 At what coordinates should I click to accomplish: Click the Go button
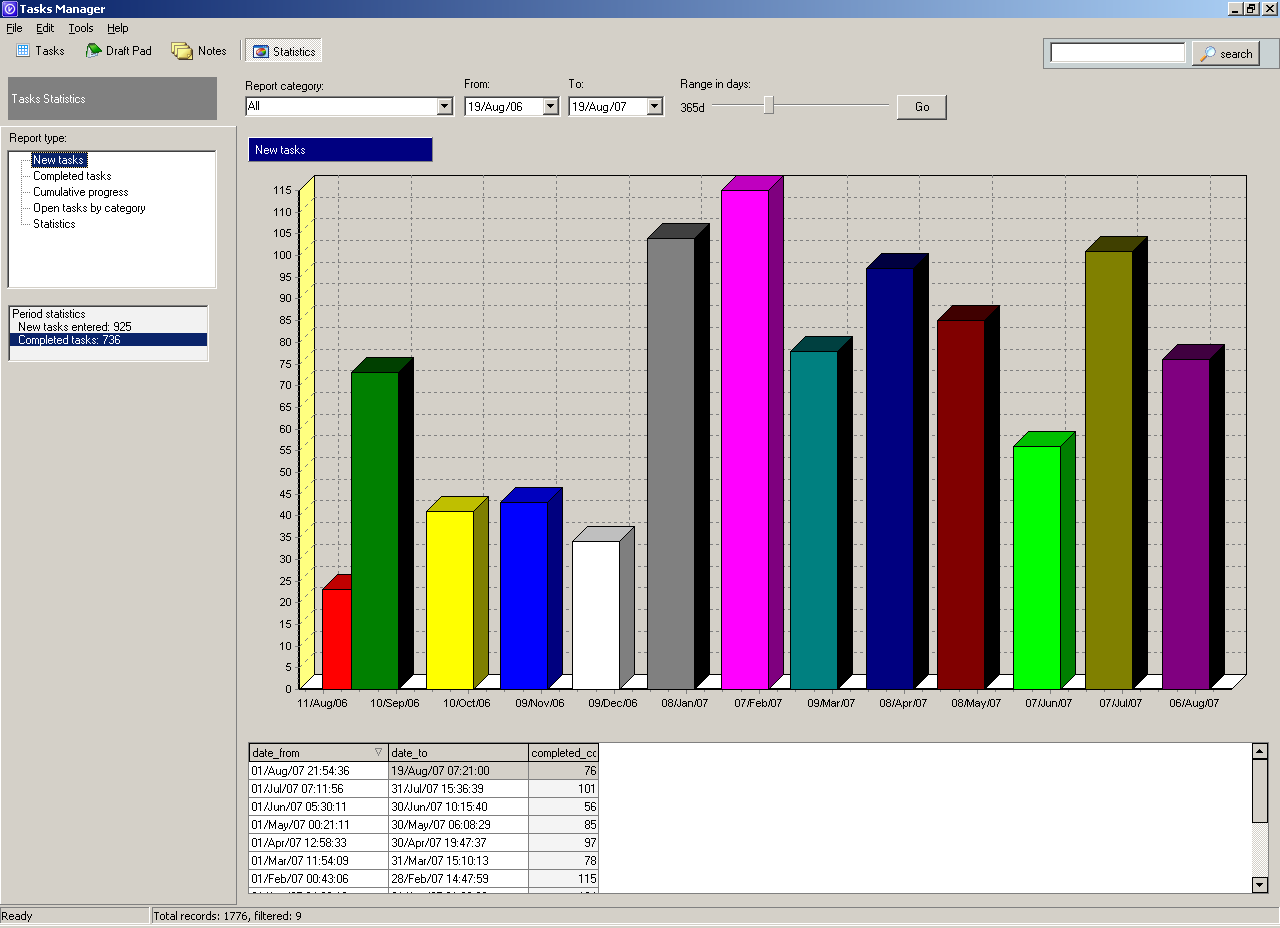click(x=920, y=106)
